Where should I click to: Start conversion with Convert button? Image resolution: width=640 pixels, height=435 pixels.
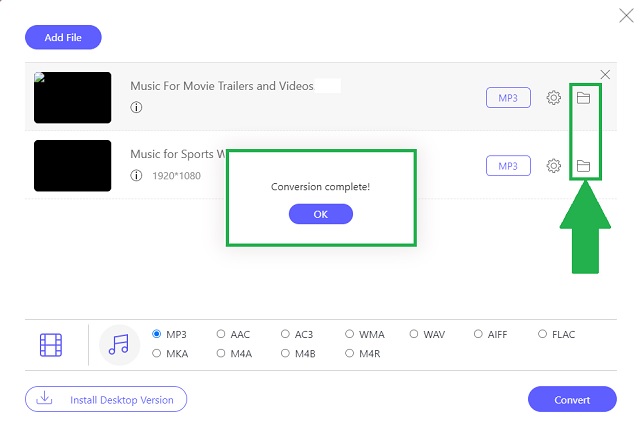click(572, 399)
